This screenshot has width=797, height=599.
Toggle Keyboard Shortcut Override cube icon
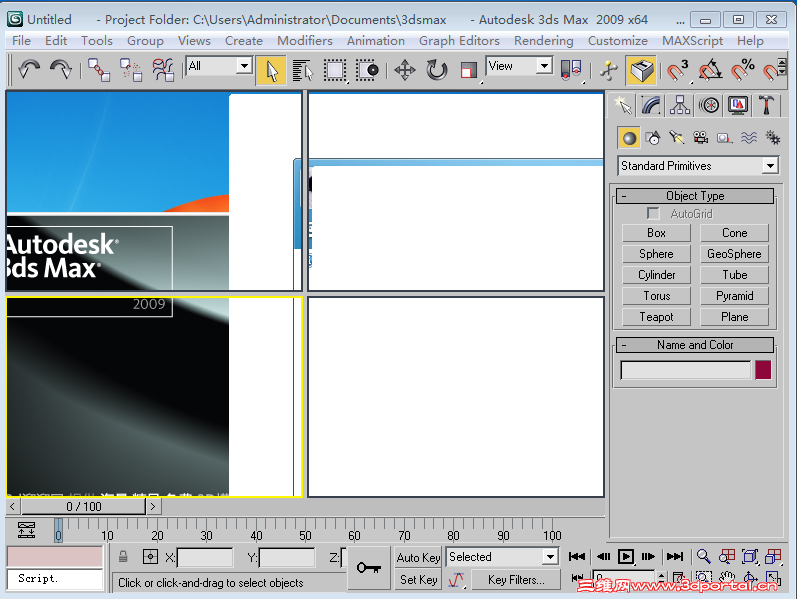(x=641, y=70)
